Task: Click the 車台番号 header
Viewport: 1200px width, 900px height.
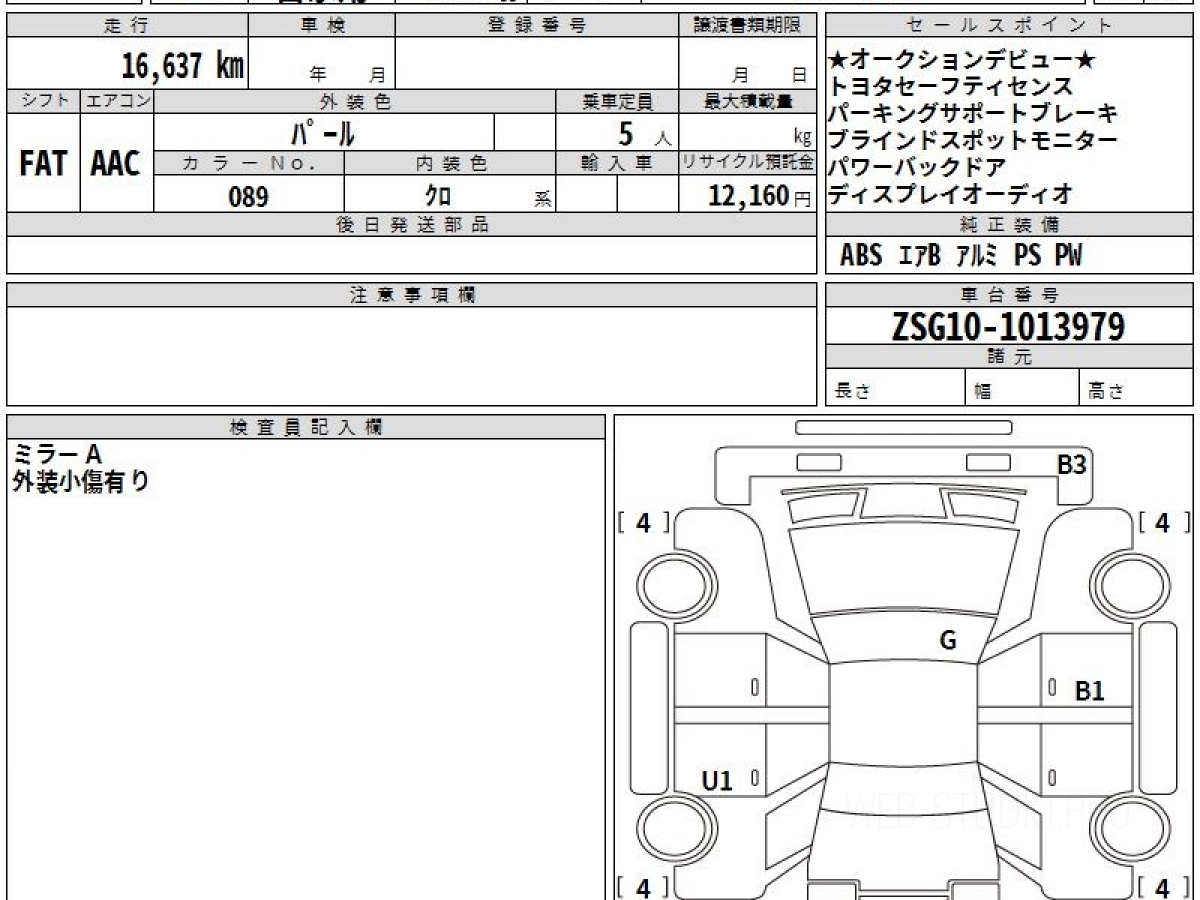Action: click(x=1010, y=295)
